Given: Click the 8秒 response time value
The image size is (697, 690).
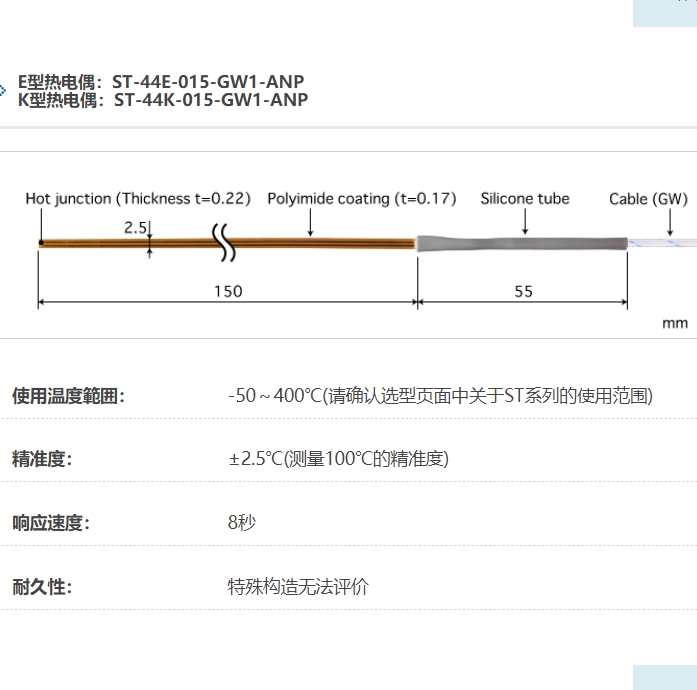Looking at the screenshot, I should coord(242,522).
